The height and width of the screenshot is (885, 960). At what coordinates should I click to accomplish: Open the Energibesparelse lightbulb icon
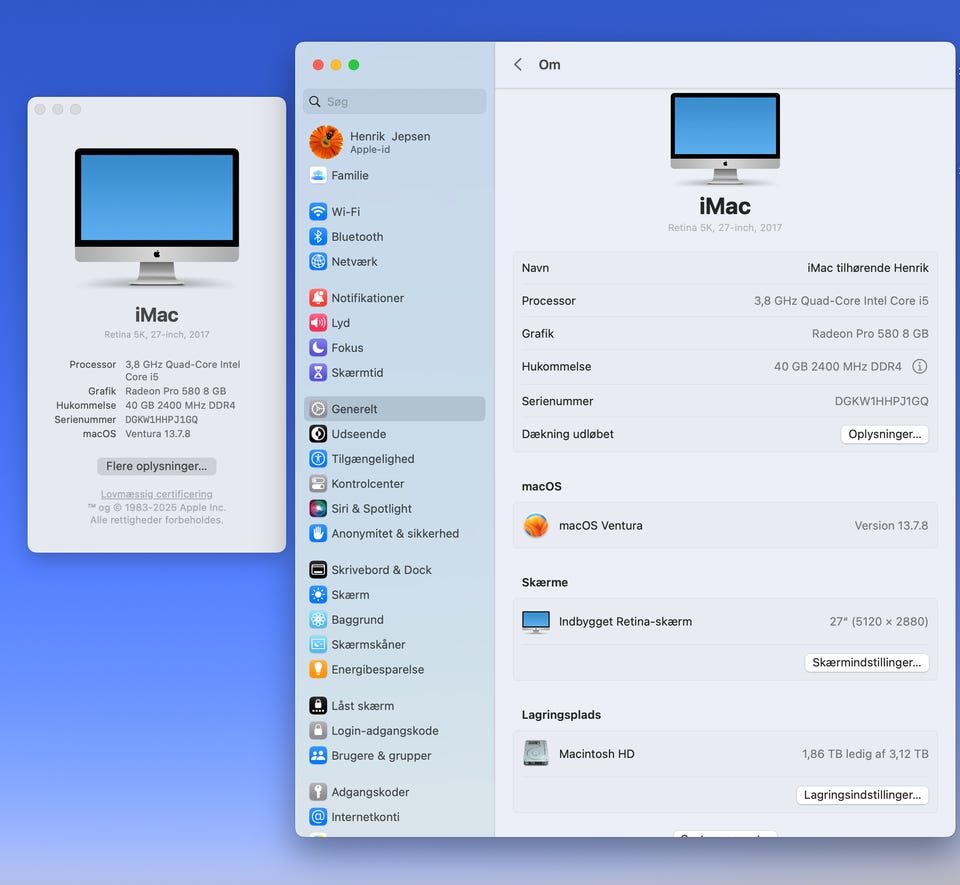click(x=318, y=670)
